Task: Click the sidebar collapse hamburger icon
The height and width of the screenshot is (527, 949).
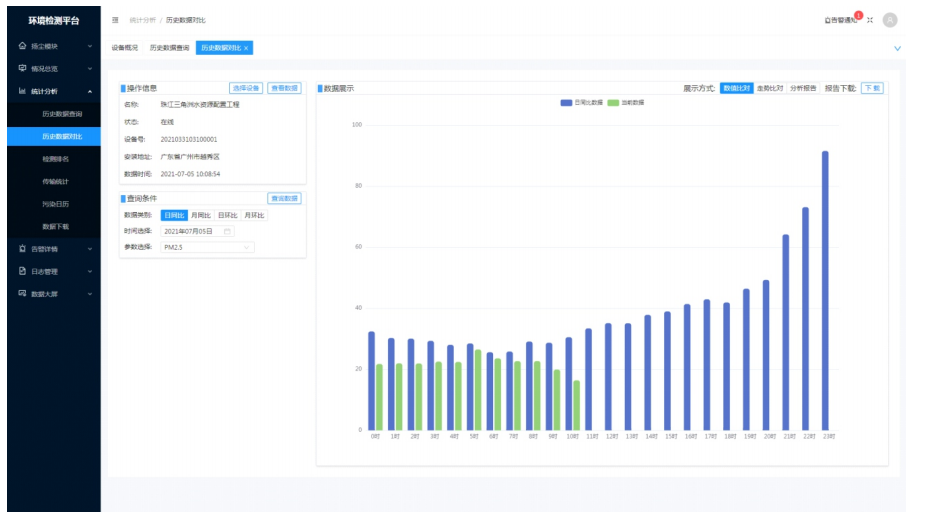Action: 115,20
